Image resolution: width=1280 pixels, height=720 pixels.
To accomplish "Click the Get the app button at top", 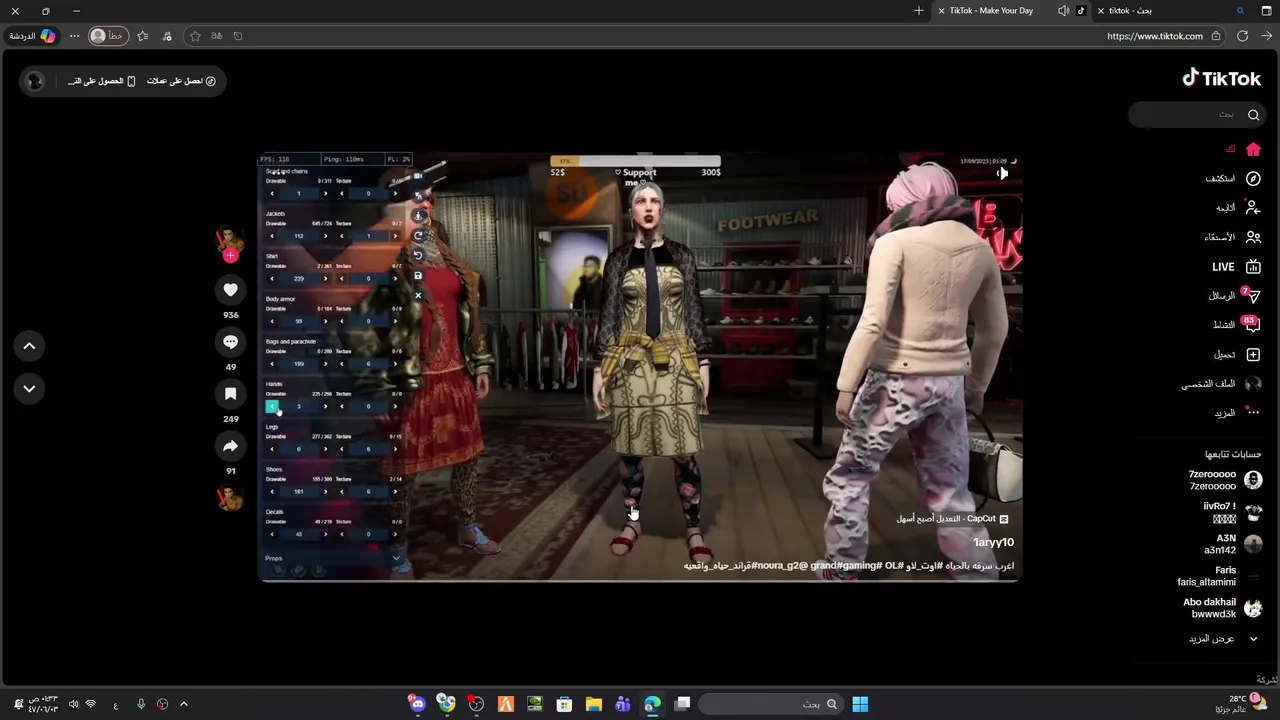I will [101, 81].
